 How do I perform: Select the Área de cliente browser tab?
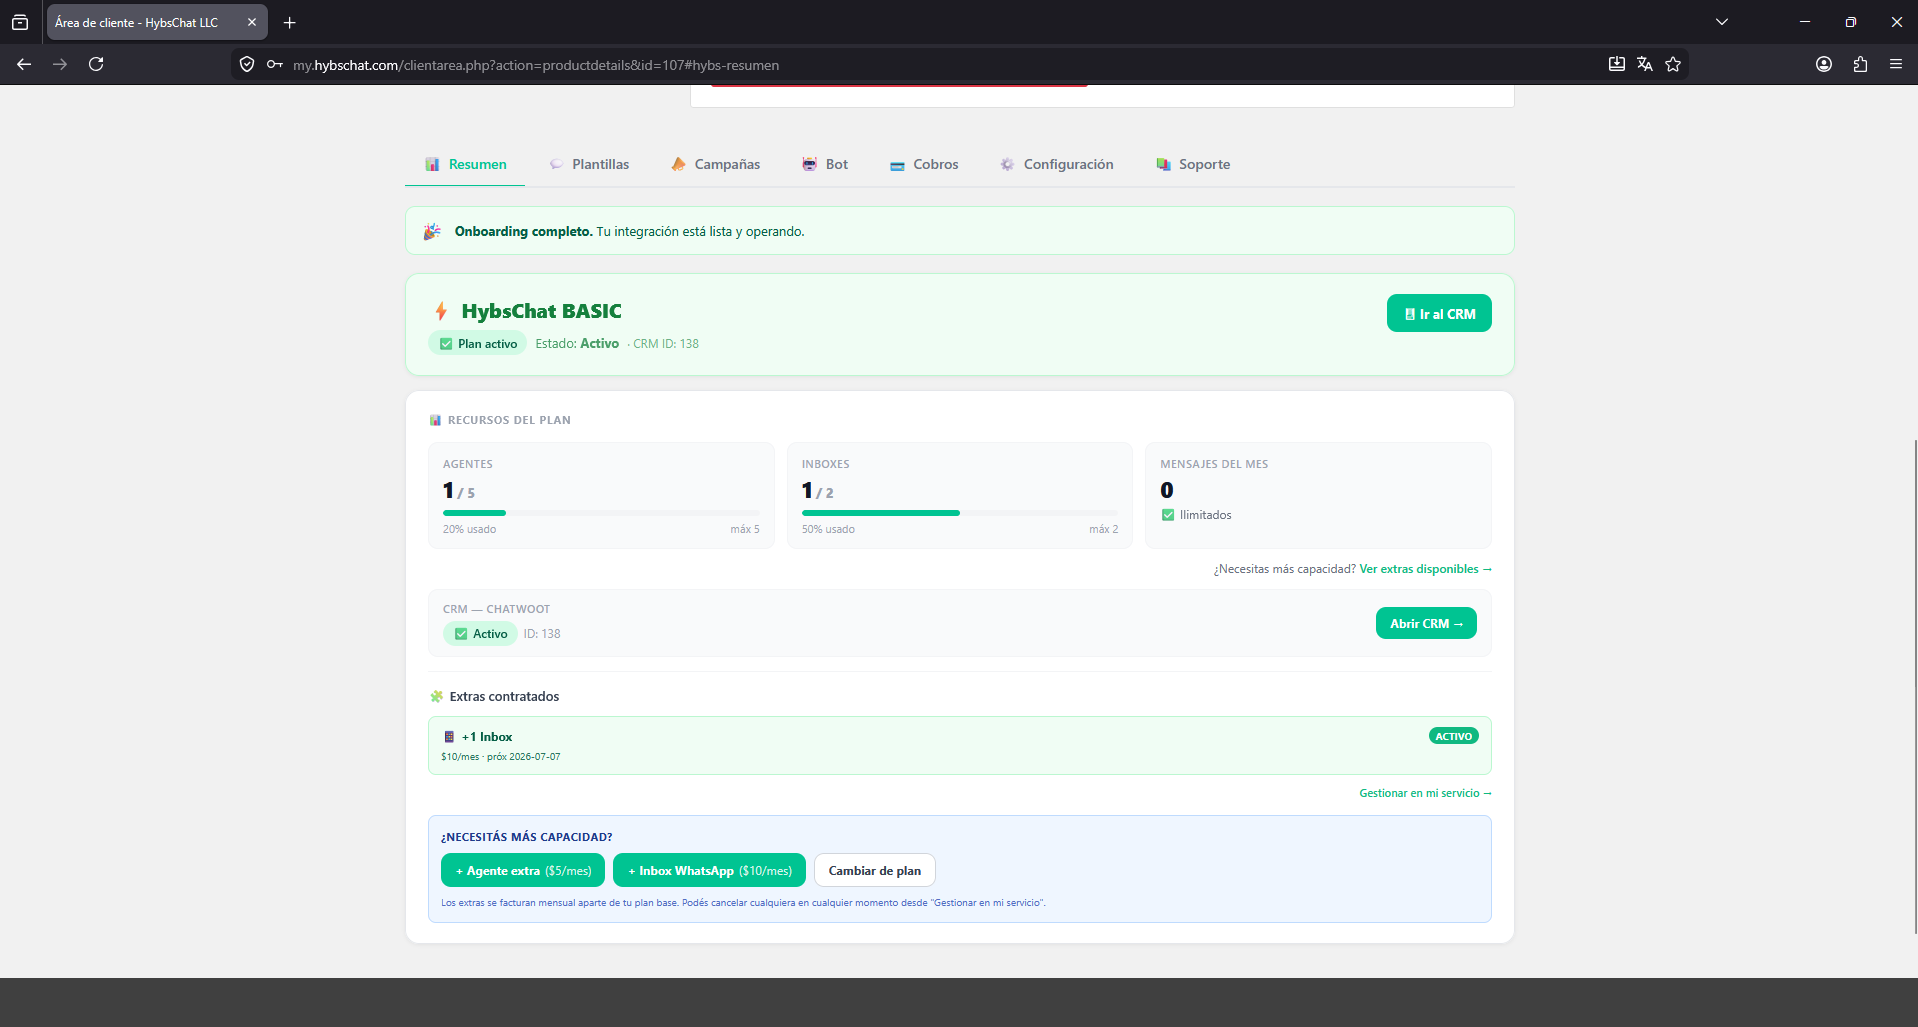tap(157, 22)
